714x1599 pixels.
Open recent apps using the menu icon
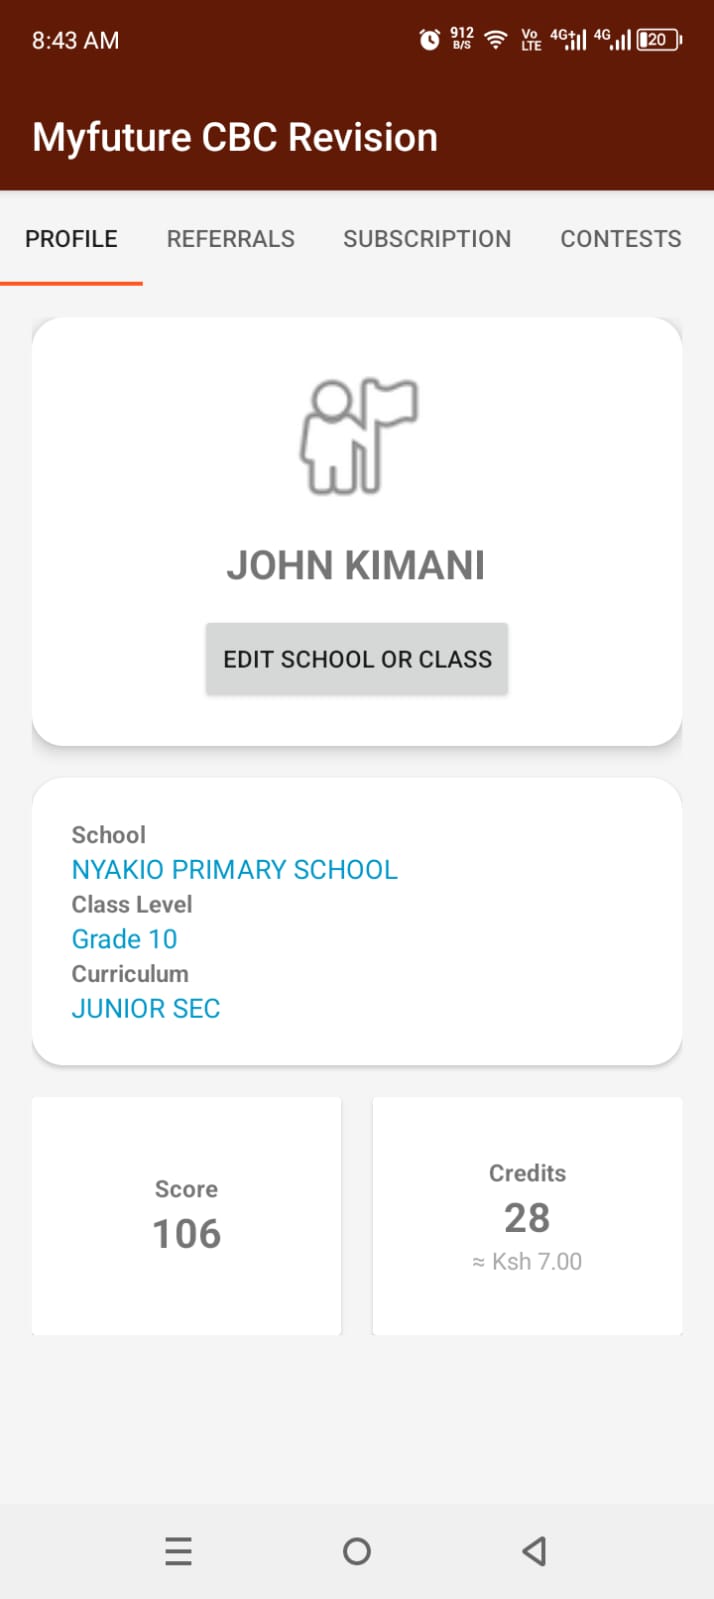(178, 1550)
